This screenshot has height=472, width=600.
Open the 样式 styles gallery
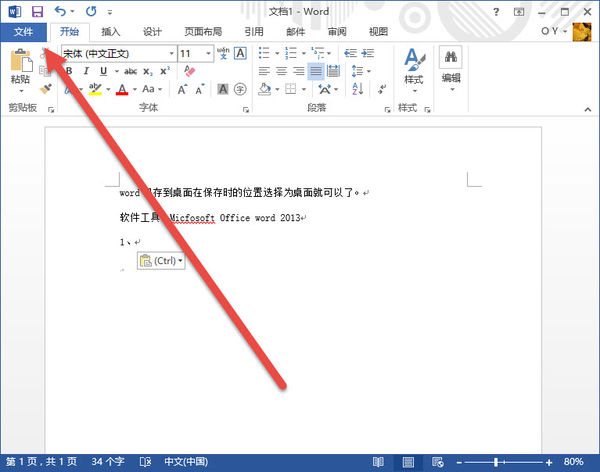[x=414, y=71]
